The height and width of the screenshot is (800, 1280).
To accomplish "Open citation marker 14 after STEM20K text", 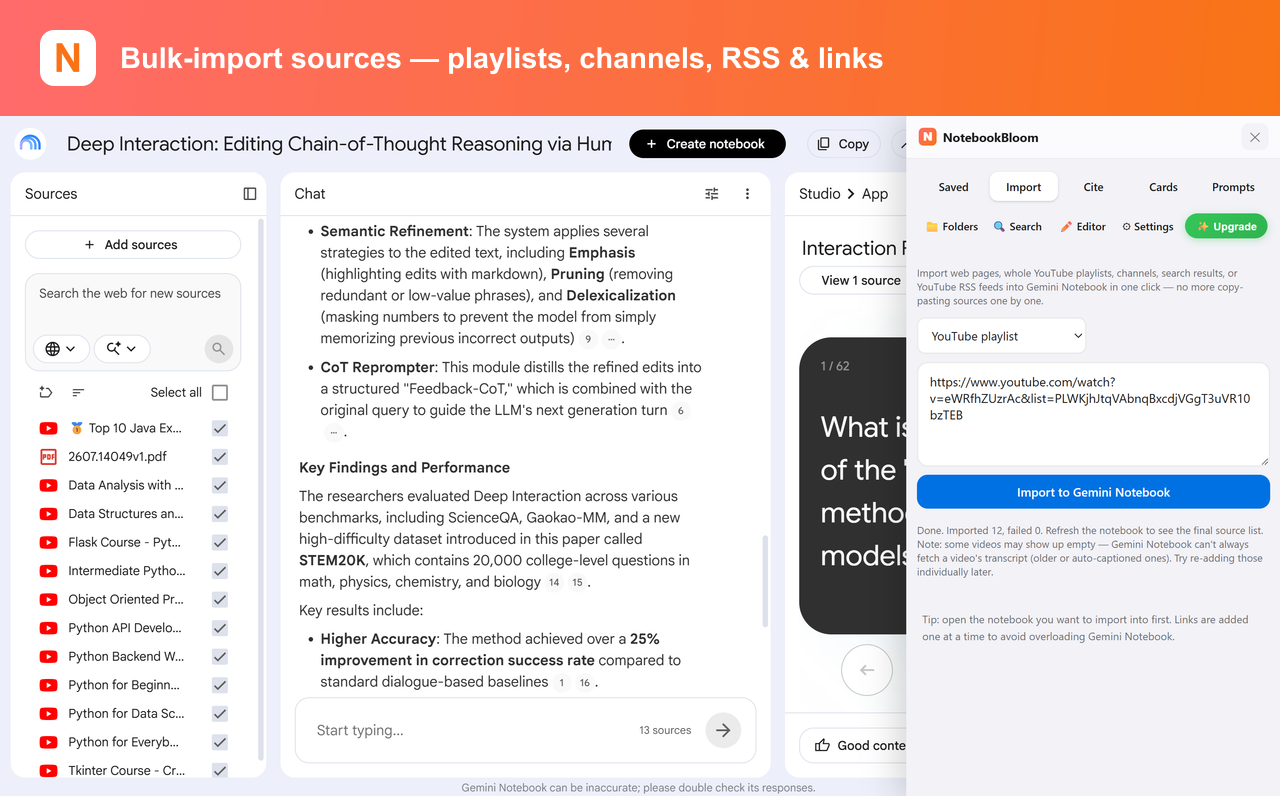I will (x=554, y=582).
